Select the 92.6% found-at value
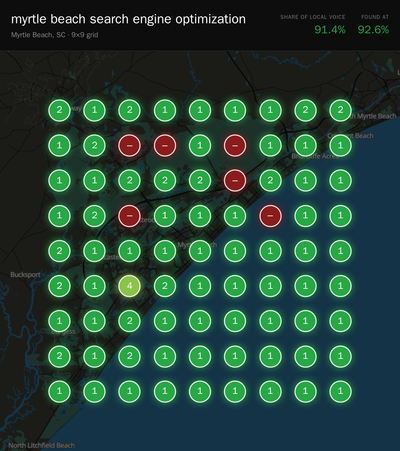The image size is (400, 451). coord(373,30)
